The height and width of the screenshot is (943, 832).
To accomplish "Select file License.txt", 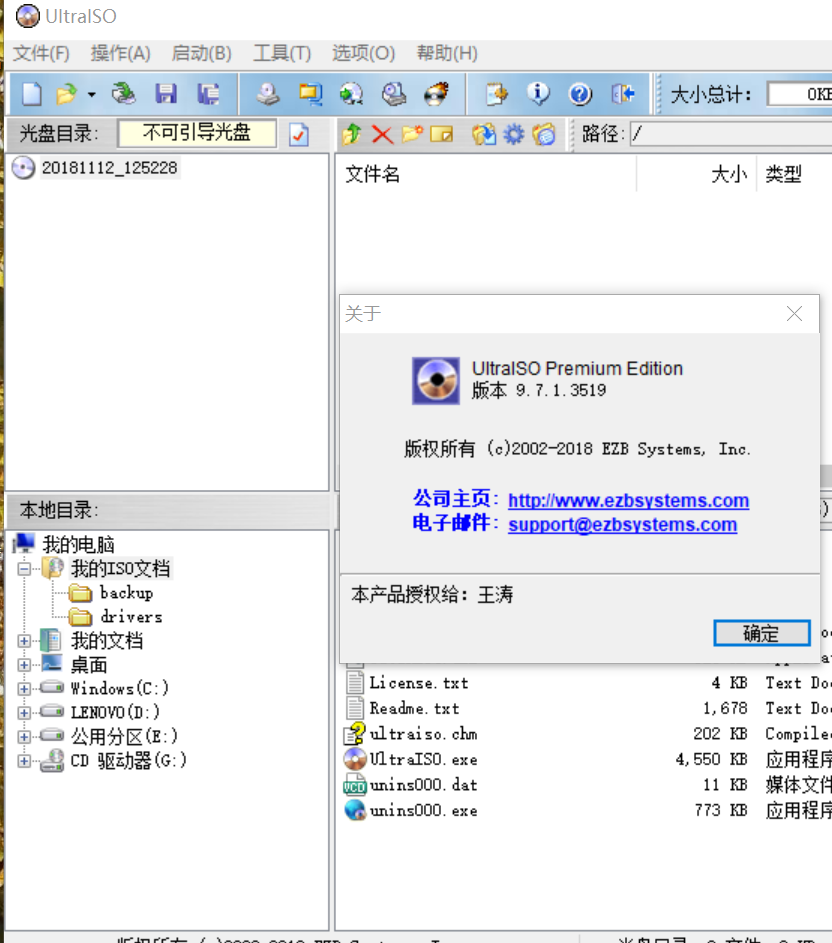I will (419, 683).
